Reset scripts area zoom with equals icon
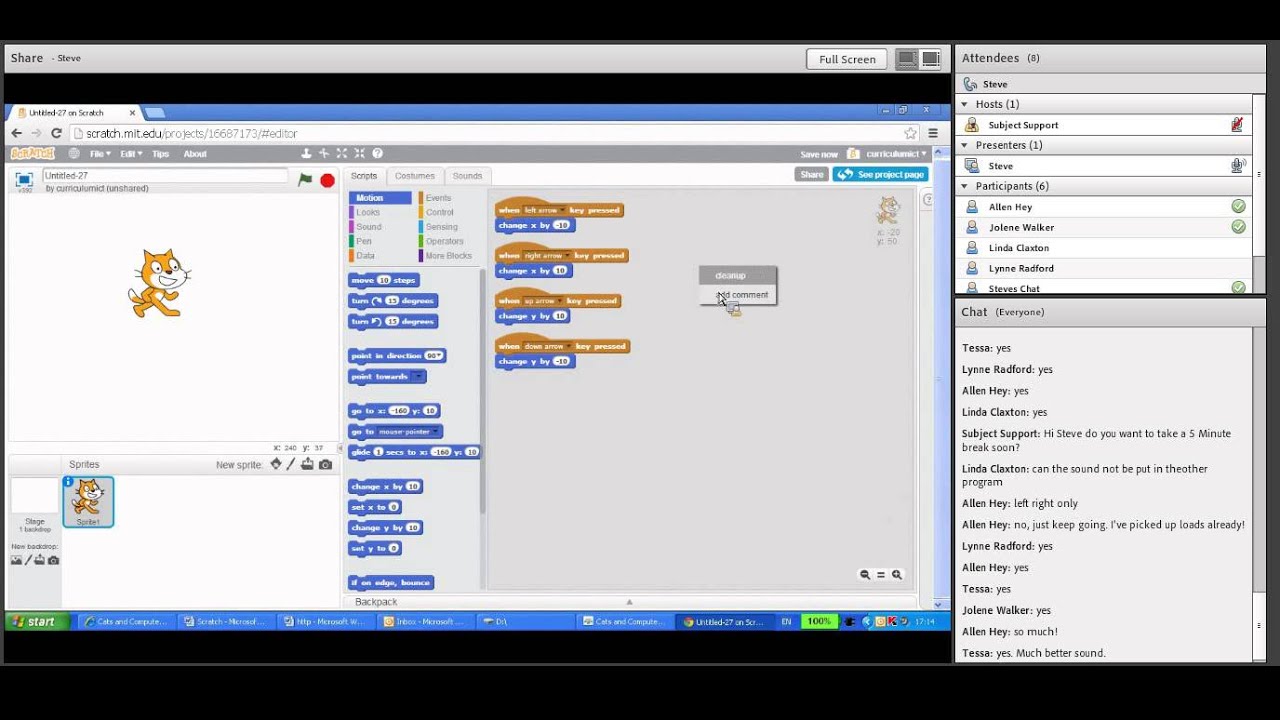Viewport: 1280px width, 720px height. 881,575
